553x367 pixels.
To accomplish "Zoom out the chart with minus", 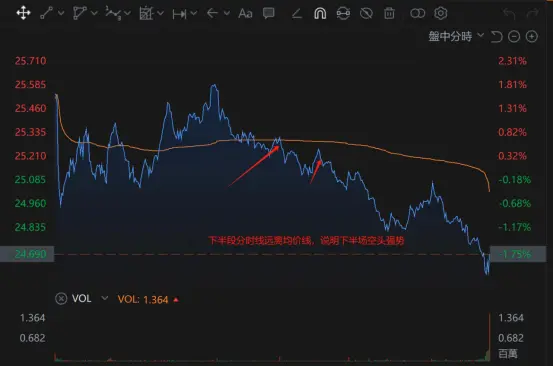I will coord(514,36).
